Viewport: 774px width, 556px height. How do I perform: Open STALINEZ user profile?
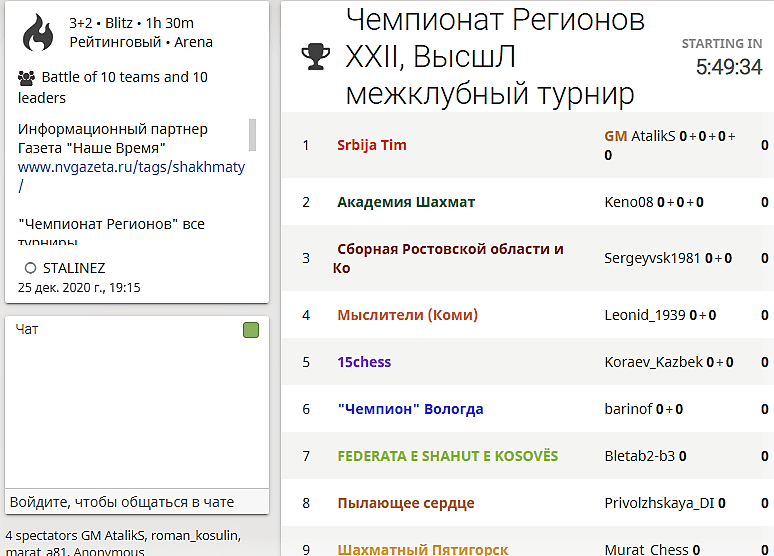[x=72, y=268]
